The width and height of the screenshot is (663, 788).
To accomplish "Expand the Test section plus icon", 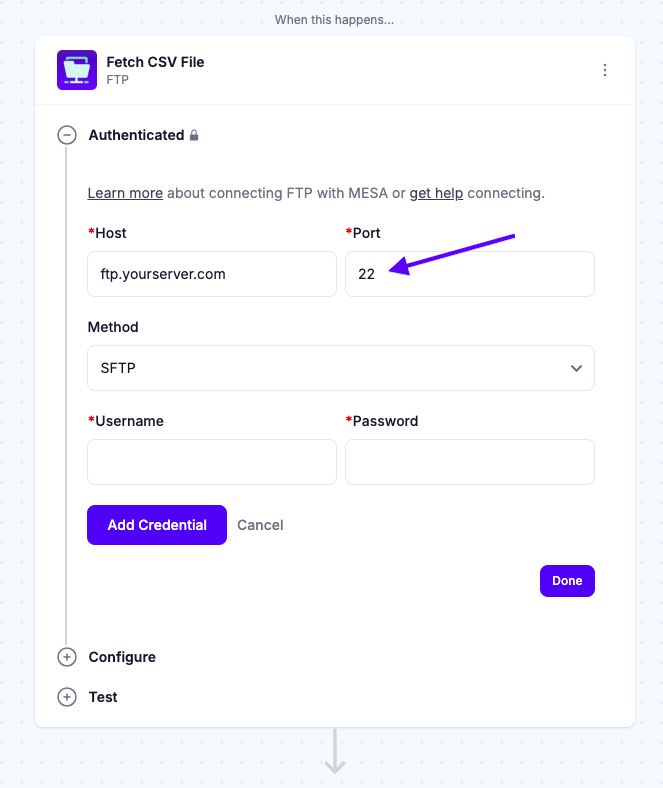I will (x=67, y=697).
